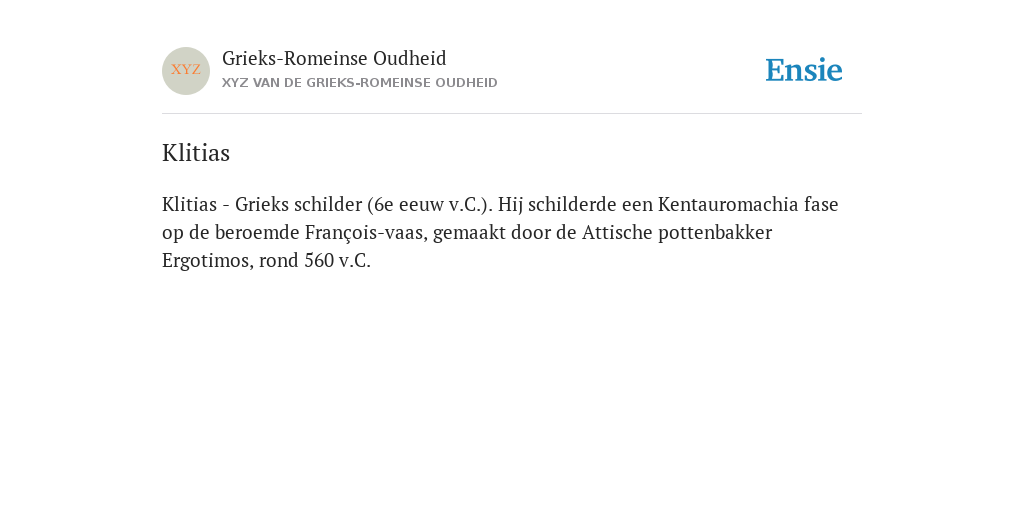Click the word pottenbakker in the description
The width and height of the screenshot is (1024, 512).
(x=715, y=233)
